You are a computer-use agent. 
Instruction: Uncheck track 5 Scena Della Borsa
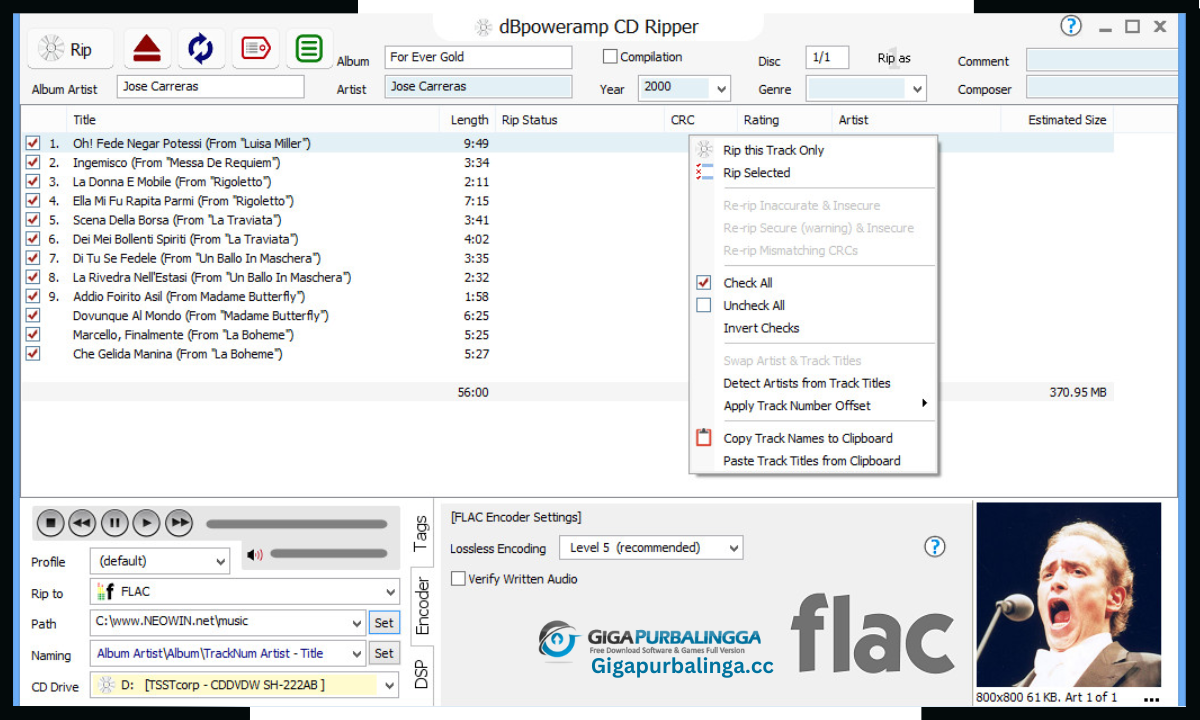pos(33,220)
